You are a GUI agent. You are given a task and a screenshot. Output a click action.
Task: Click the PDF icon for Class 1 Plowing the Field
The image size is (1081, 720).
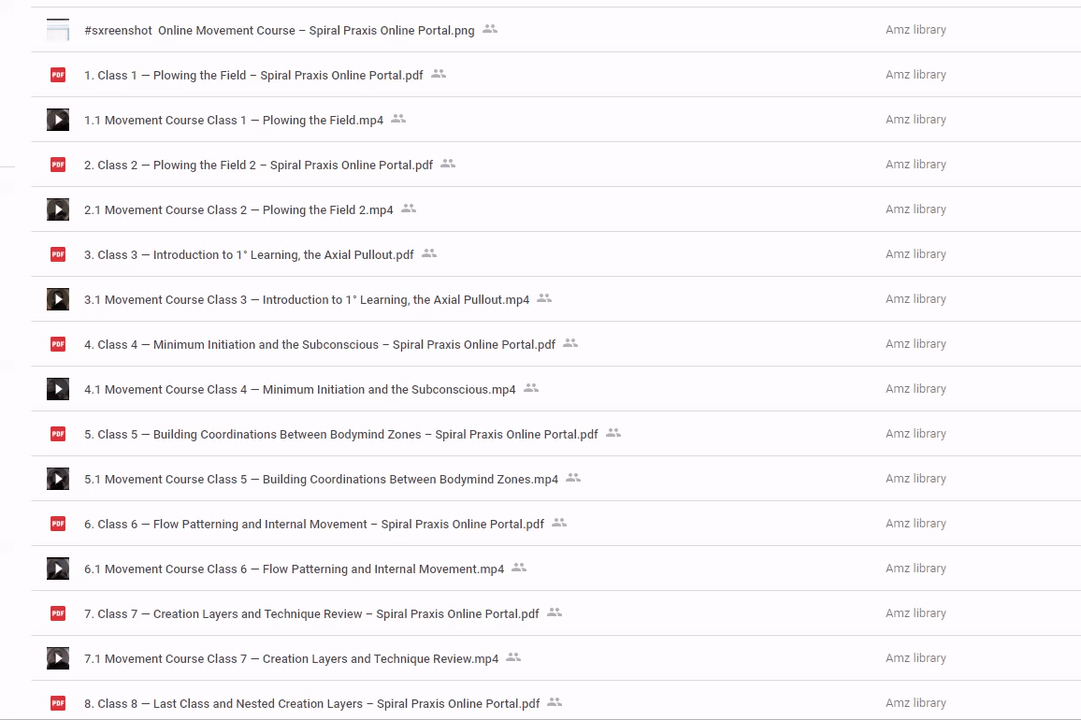[x=58, y=75]
